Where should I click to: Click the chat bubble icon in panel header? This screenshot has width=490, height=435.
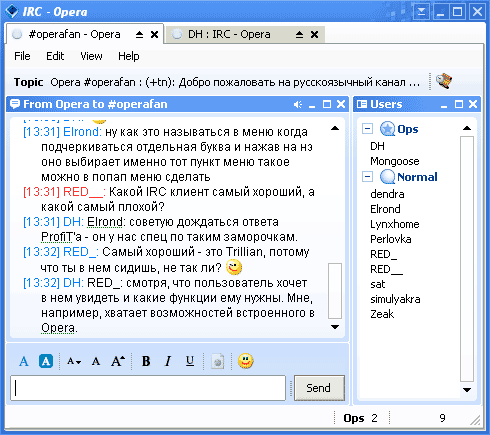(15, 104)
